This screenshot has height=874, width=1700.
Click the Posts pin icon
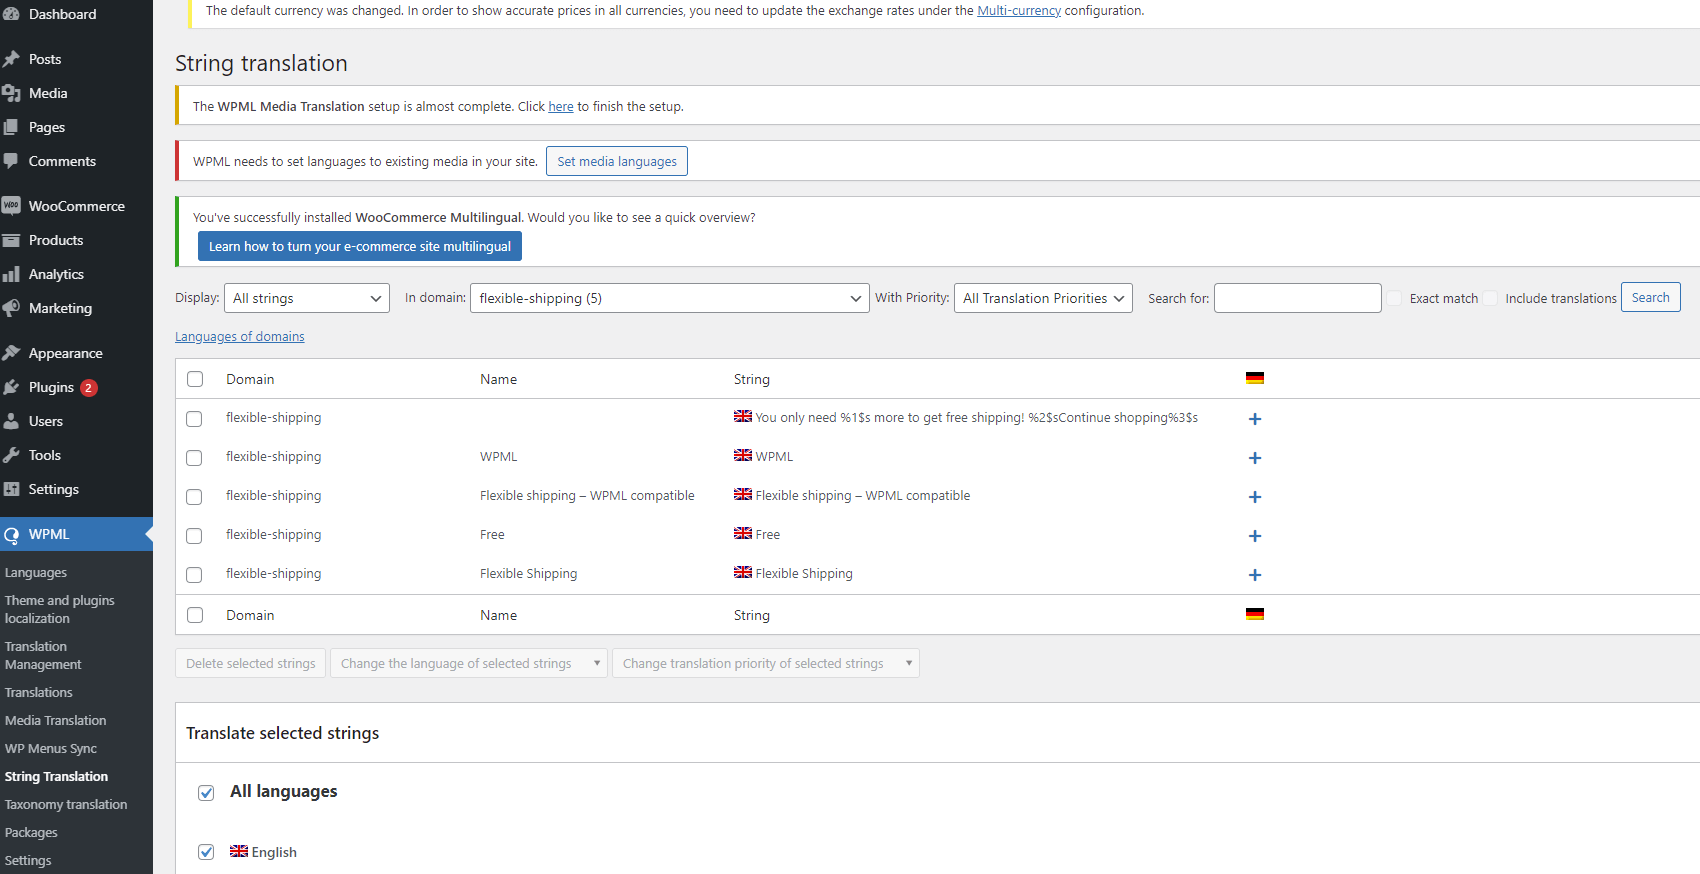[11, 59]
